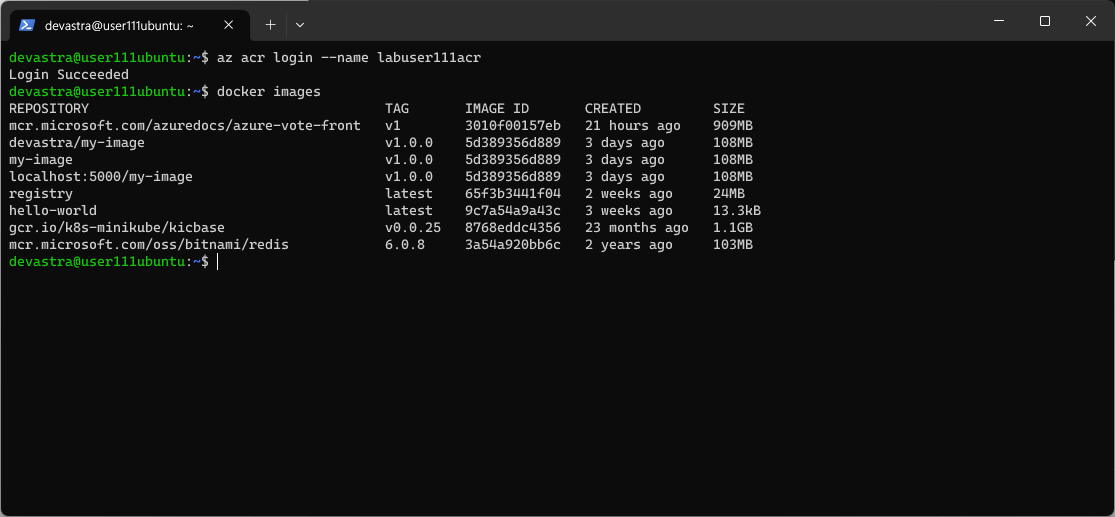Viewport: 1115px width, 517px height.
Task: Click image ID 3a54a920bb6c
Action: 513,245
